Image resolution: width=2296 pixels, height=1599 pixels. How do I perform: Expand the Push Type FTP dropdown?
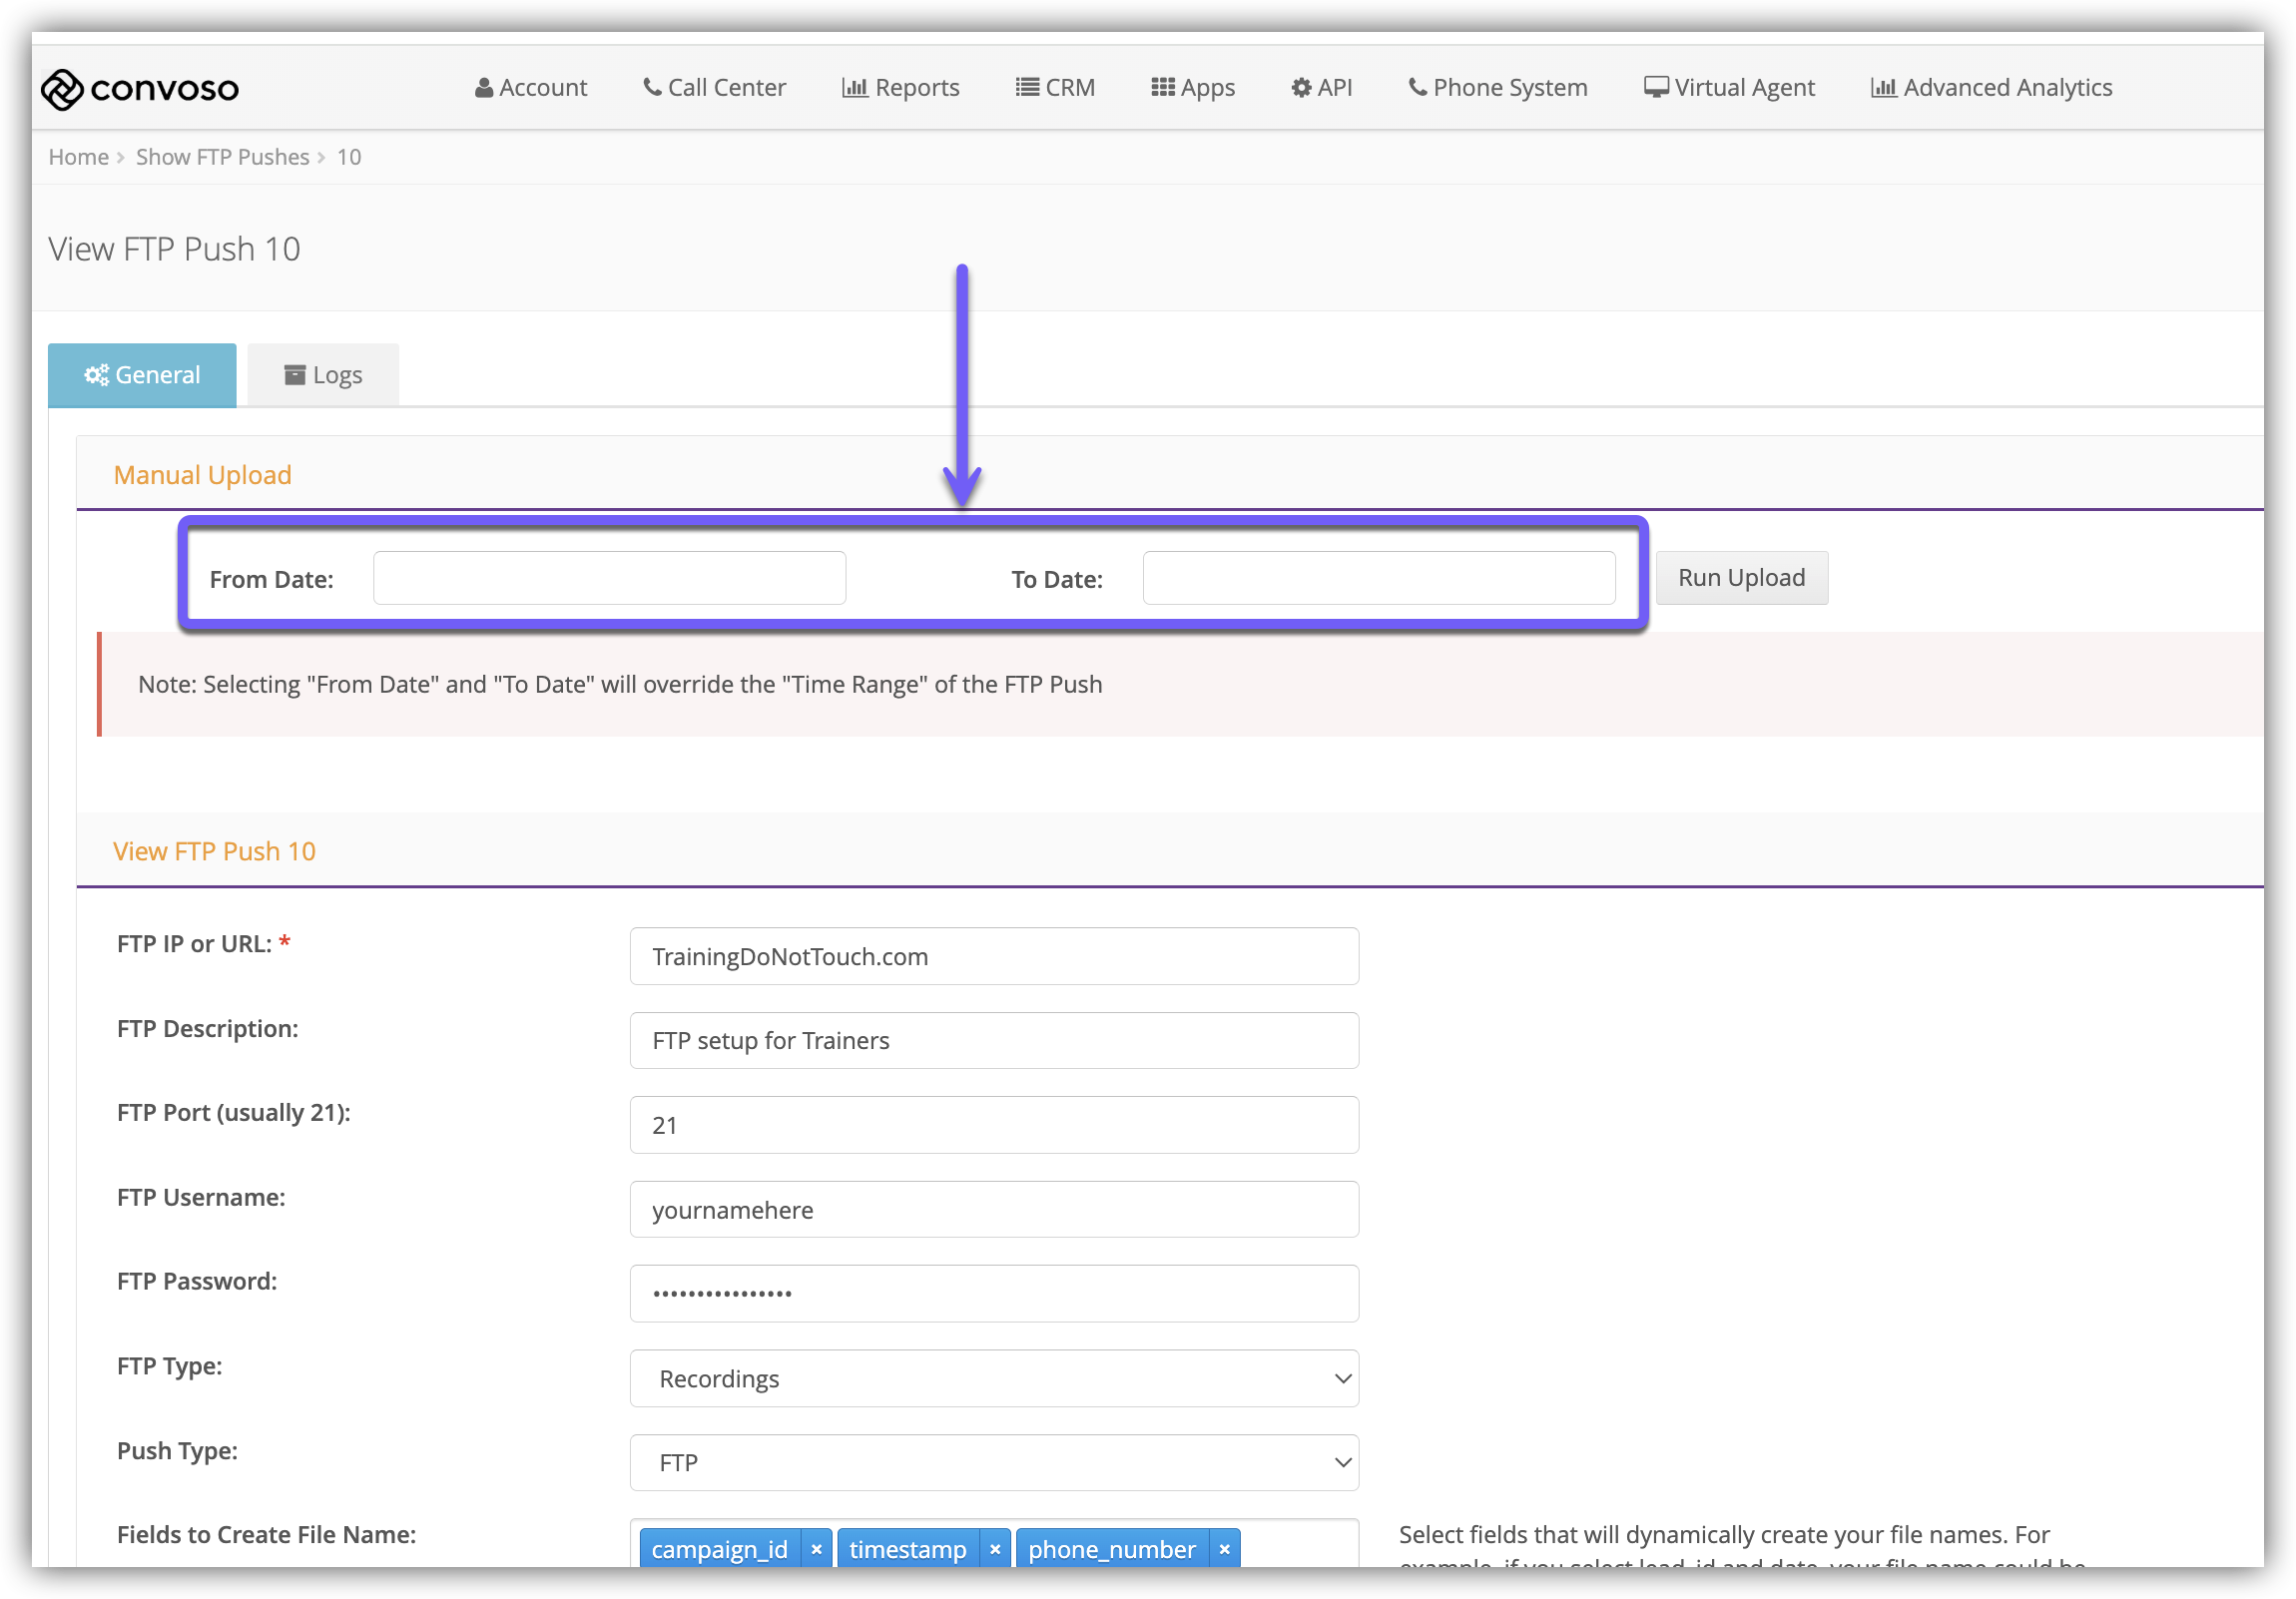(x=994, y=1462)
